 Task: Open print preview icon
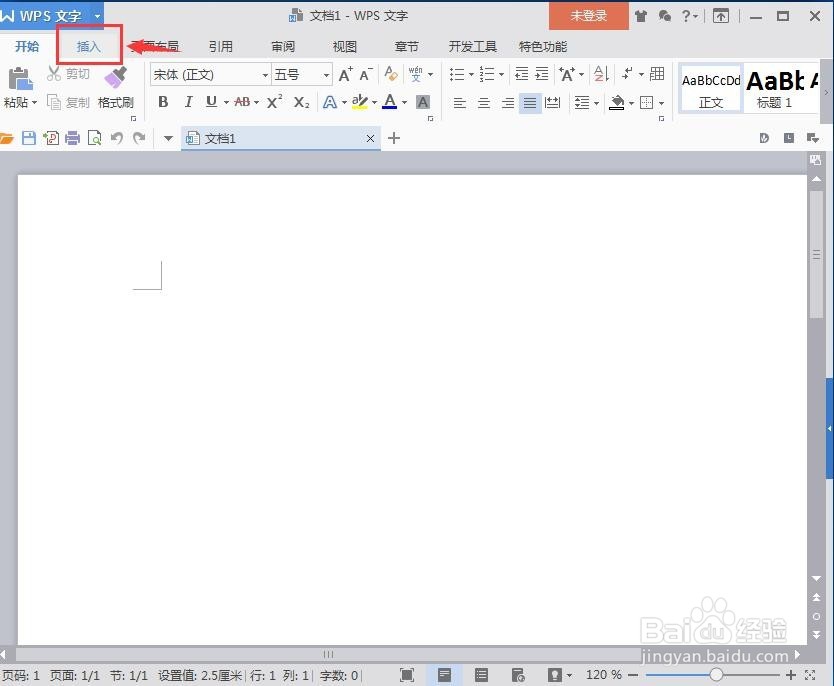[95, 139]
